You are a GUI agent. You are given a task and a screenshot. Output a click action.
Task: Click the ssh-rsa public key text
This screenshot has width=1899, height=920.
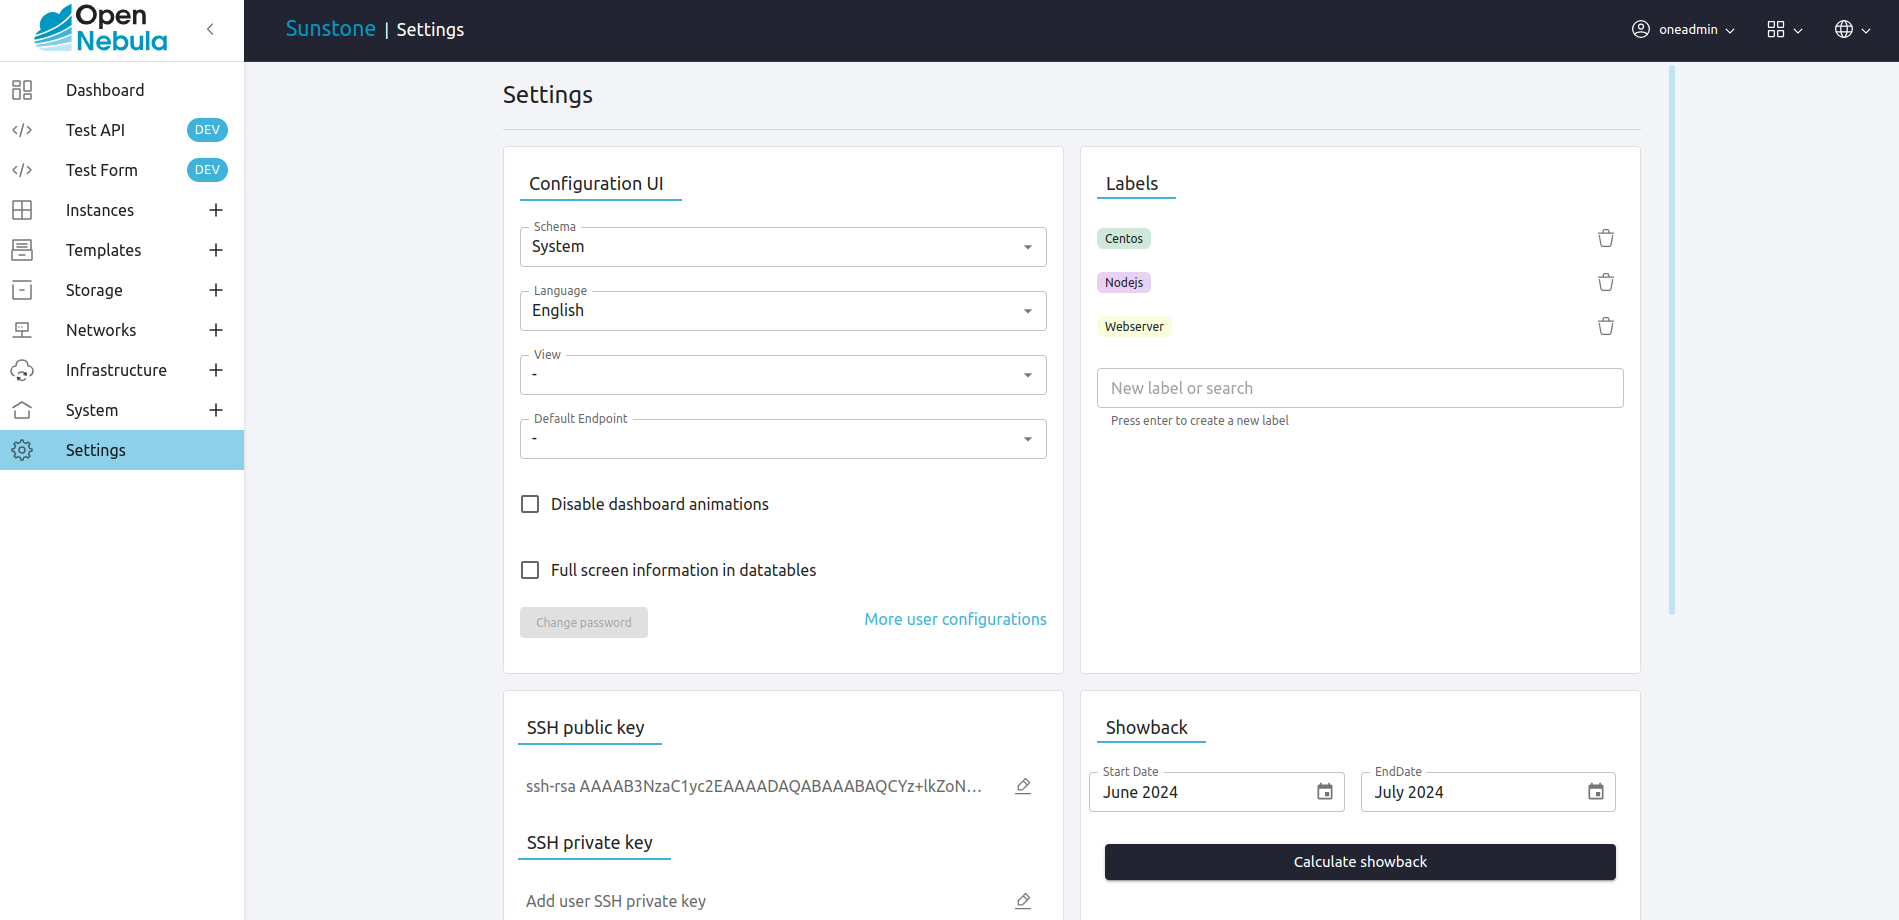(754, 786)
